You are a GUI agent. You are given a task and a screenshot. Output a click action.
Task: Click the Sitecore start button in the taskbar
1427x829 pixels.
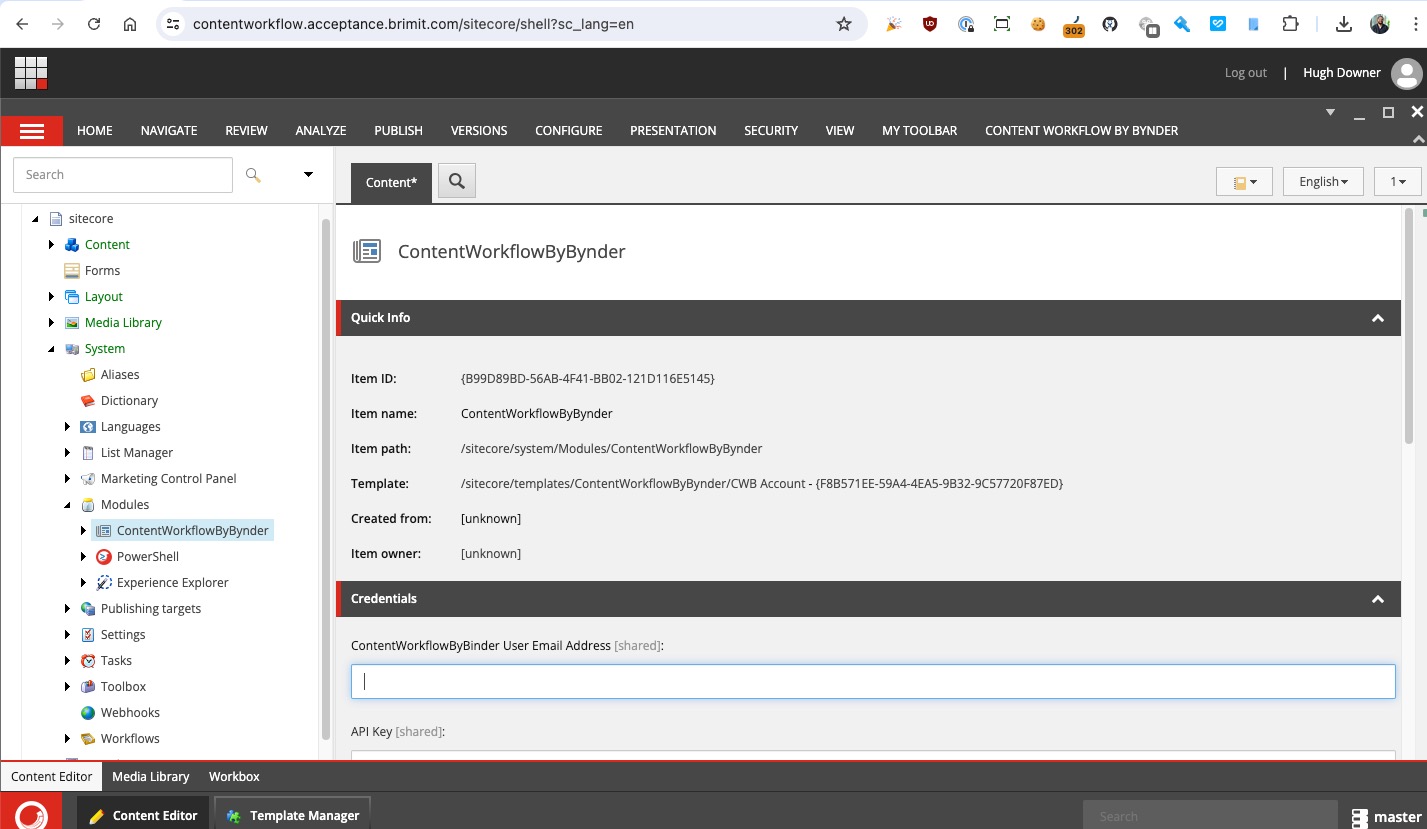tap(31, 813)
